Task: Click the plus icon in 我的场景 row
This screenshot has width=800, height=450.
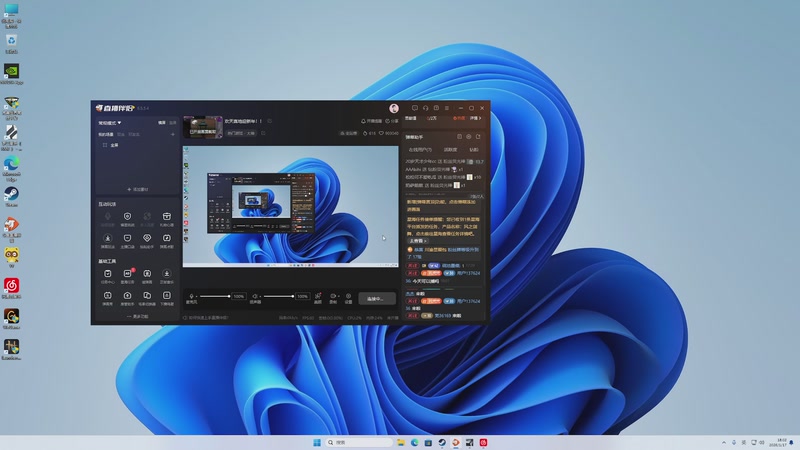Action: coord(172,134)
